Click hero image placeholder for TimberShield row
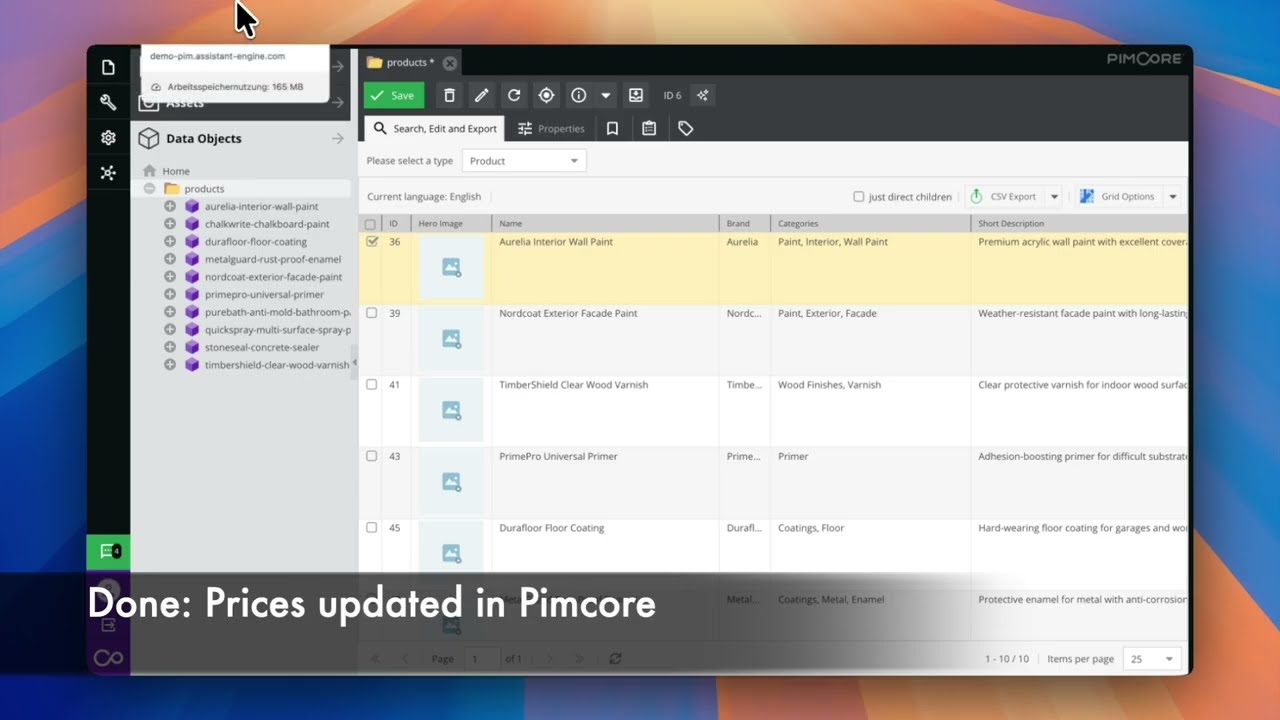This screenshot has width=1280, height=720. click(x=451, y=410)
